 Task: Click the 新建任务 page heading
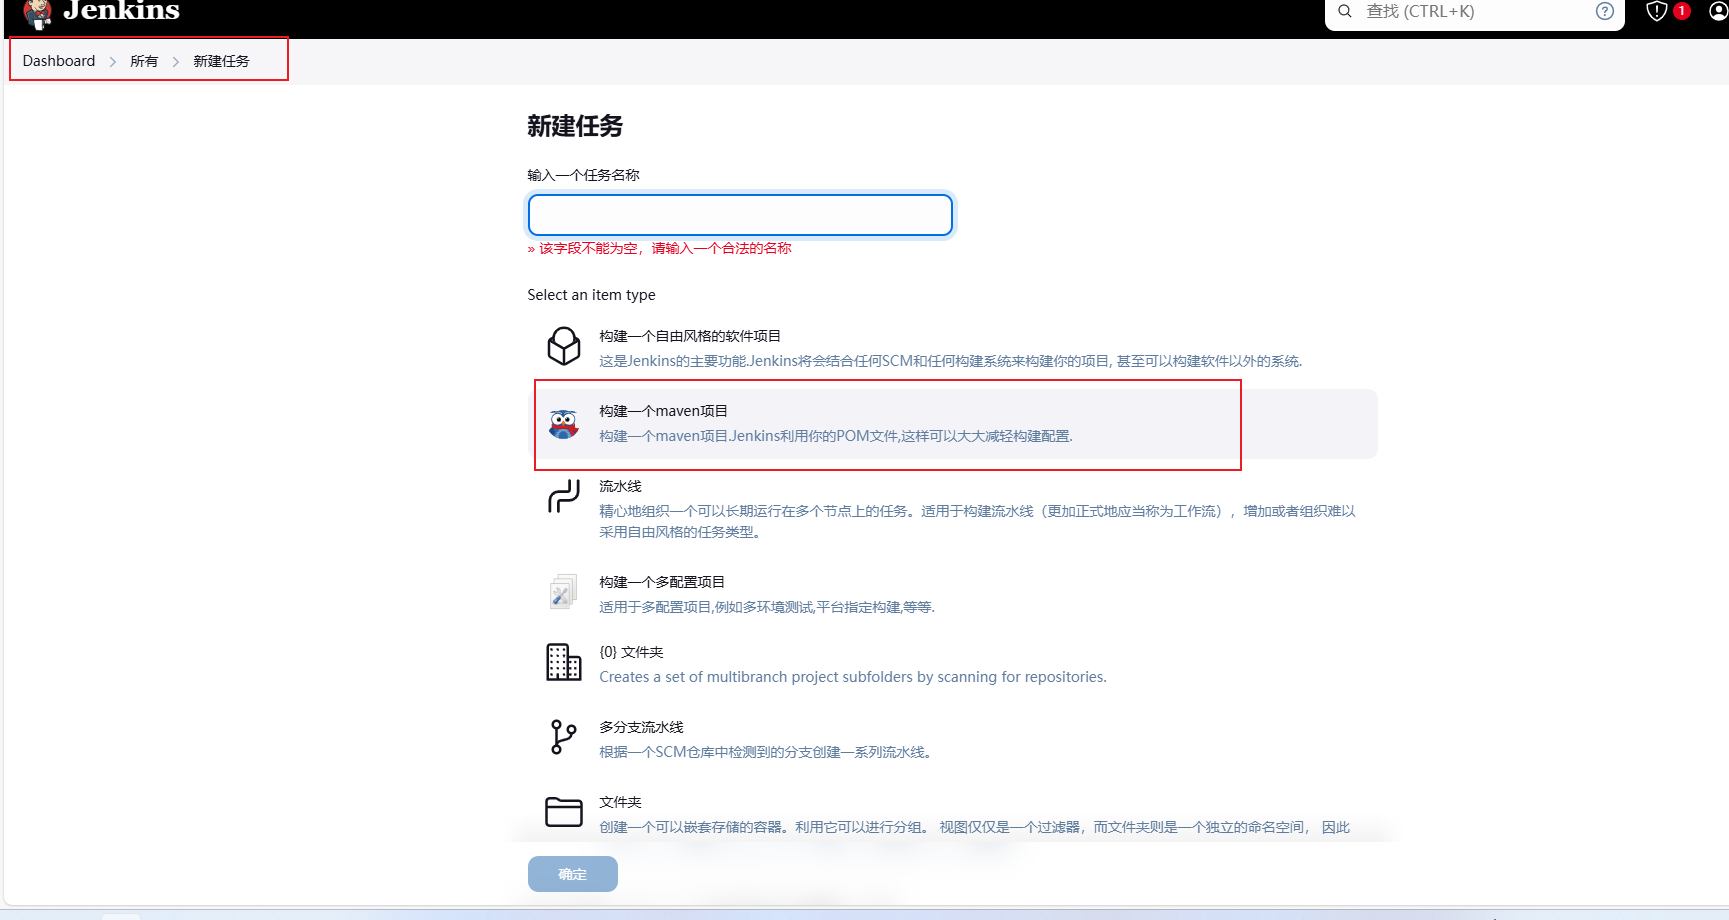pyautogui.click(x=575, y=126)
